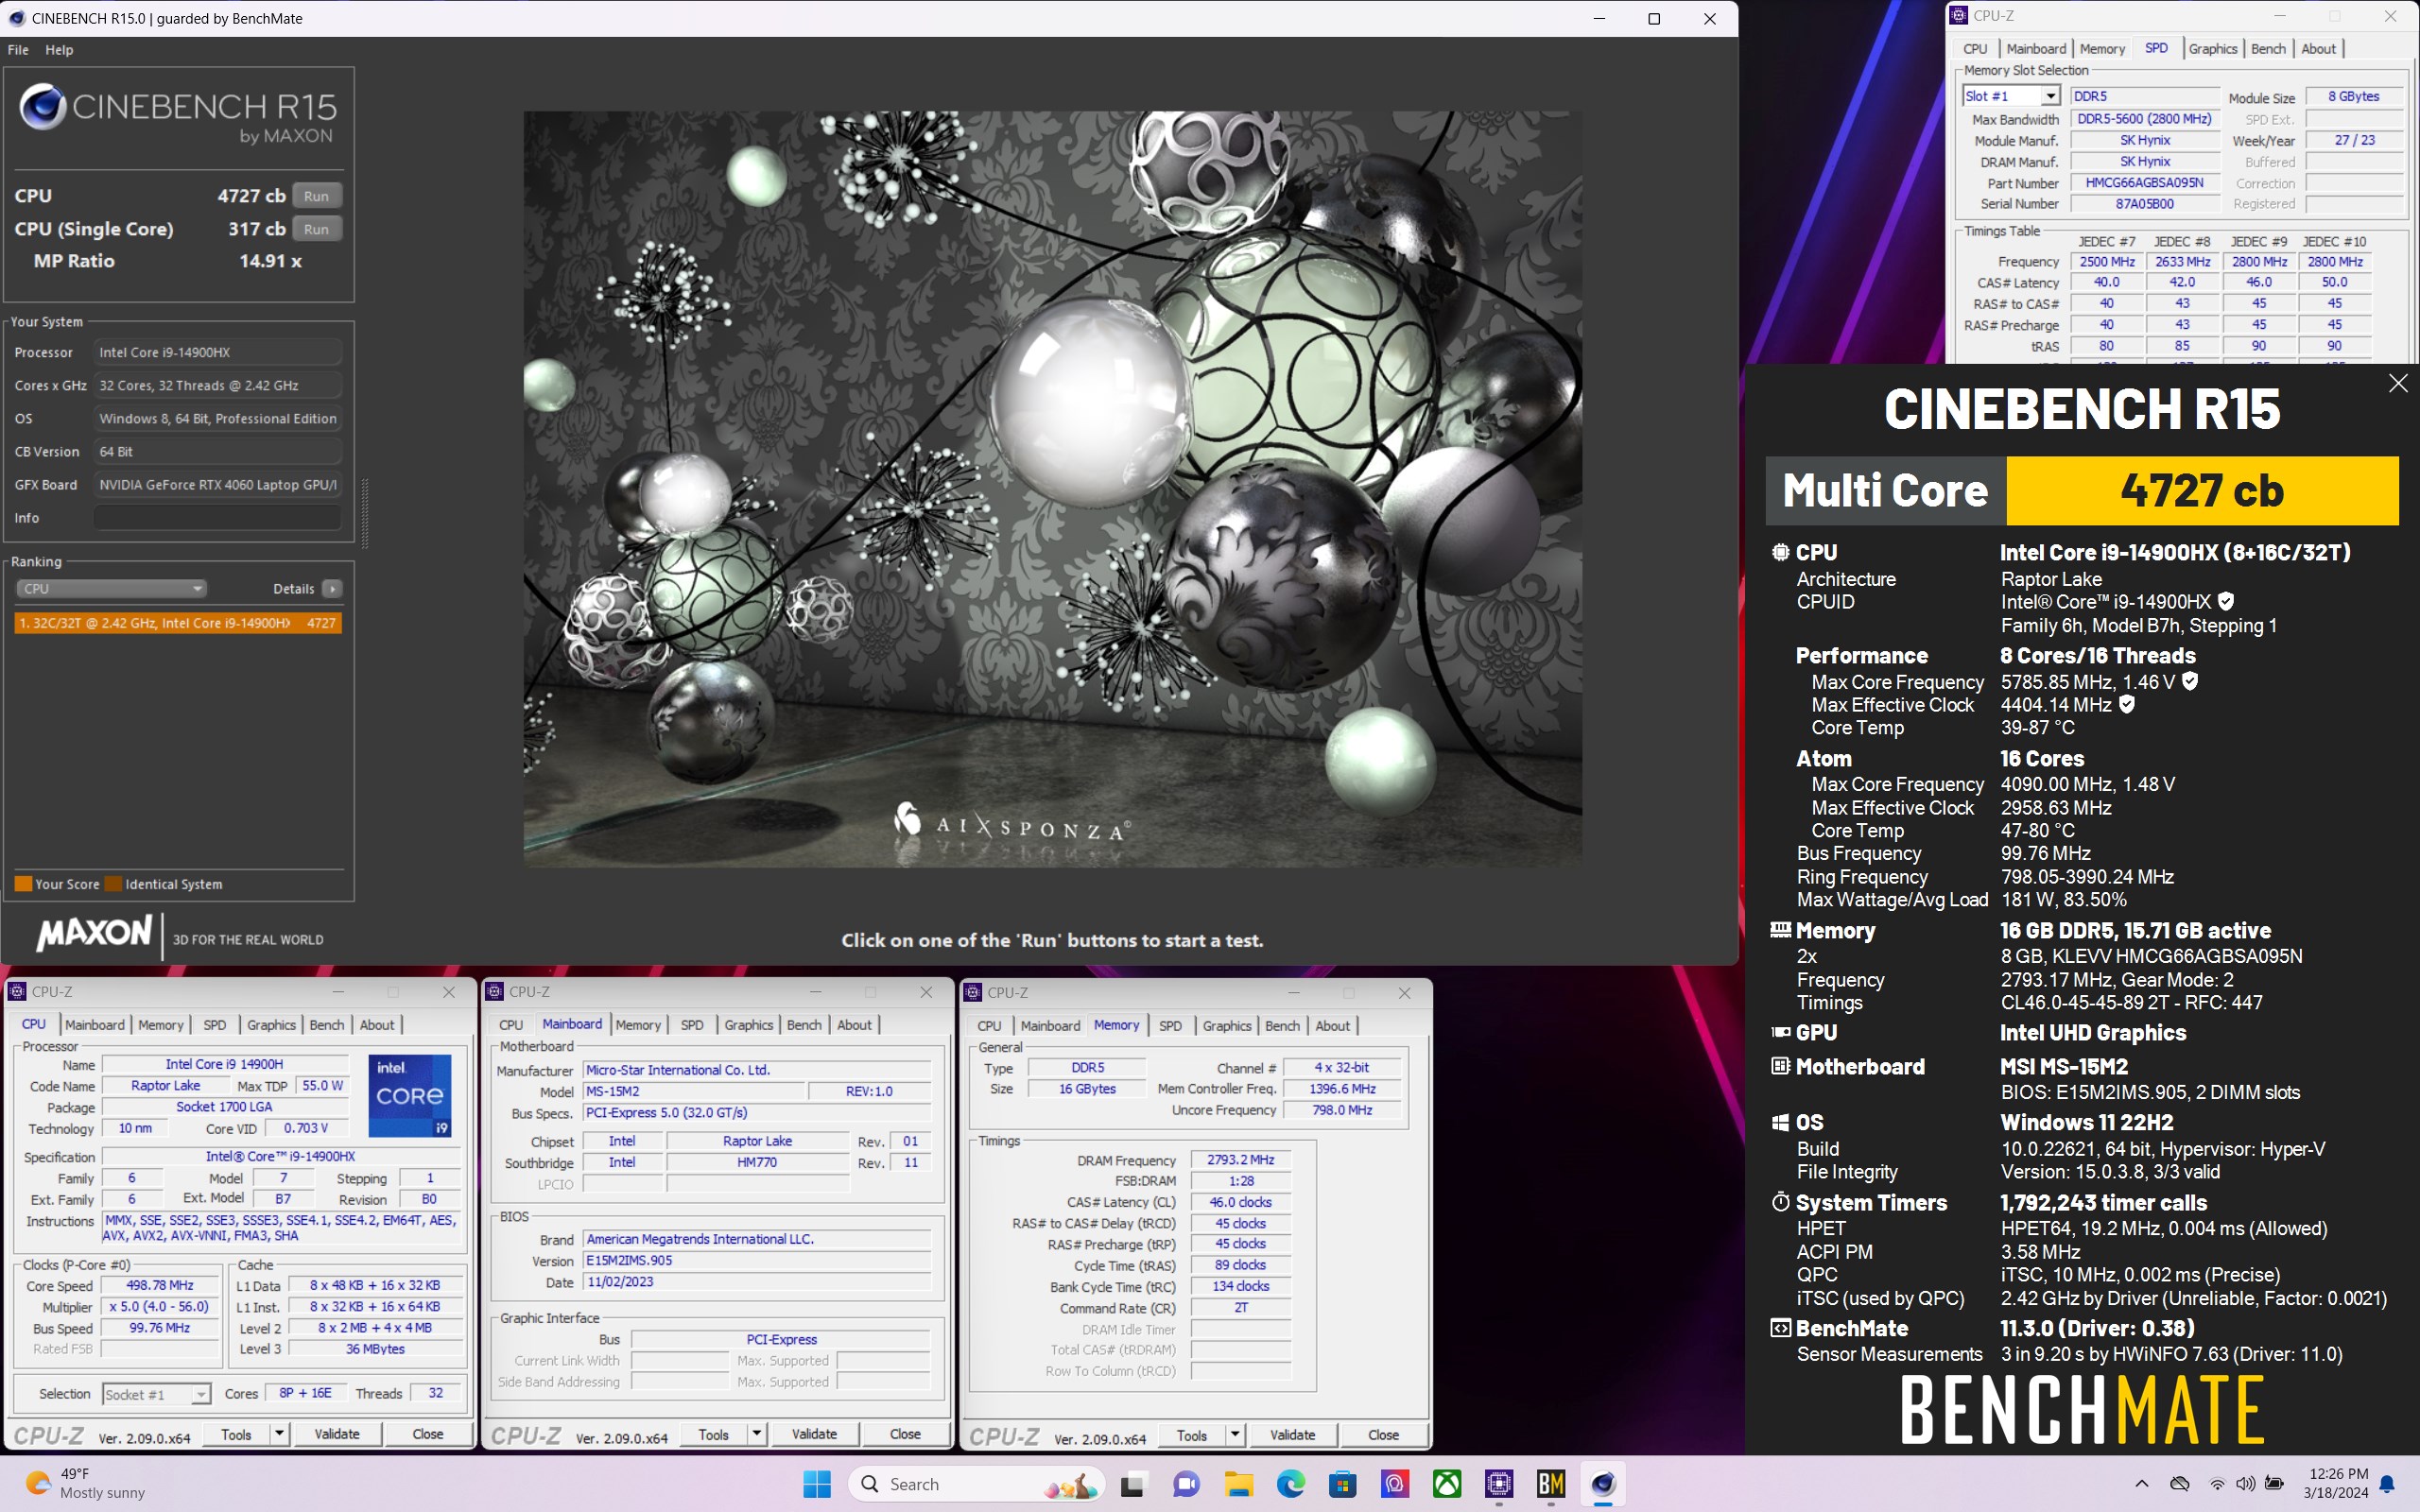This screenshot has width=2420, height=1512.
Task: Click the OS Windows icon in BenchMate panel
Action: pos(1780,1122)
